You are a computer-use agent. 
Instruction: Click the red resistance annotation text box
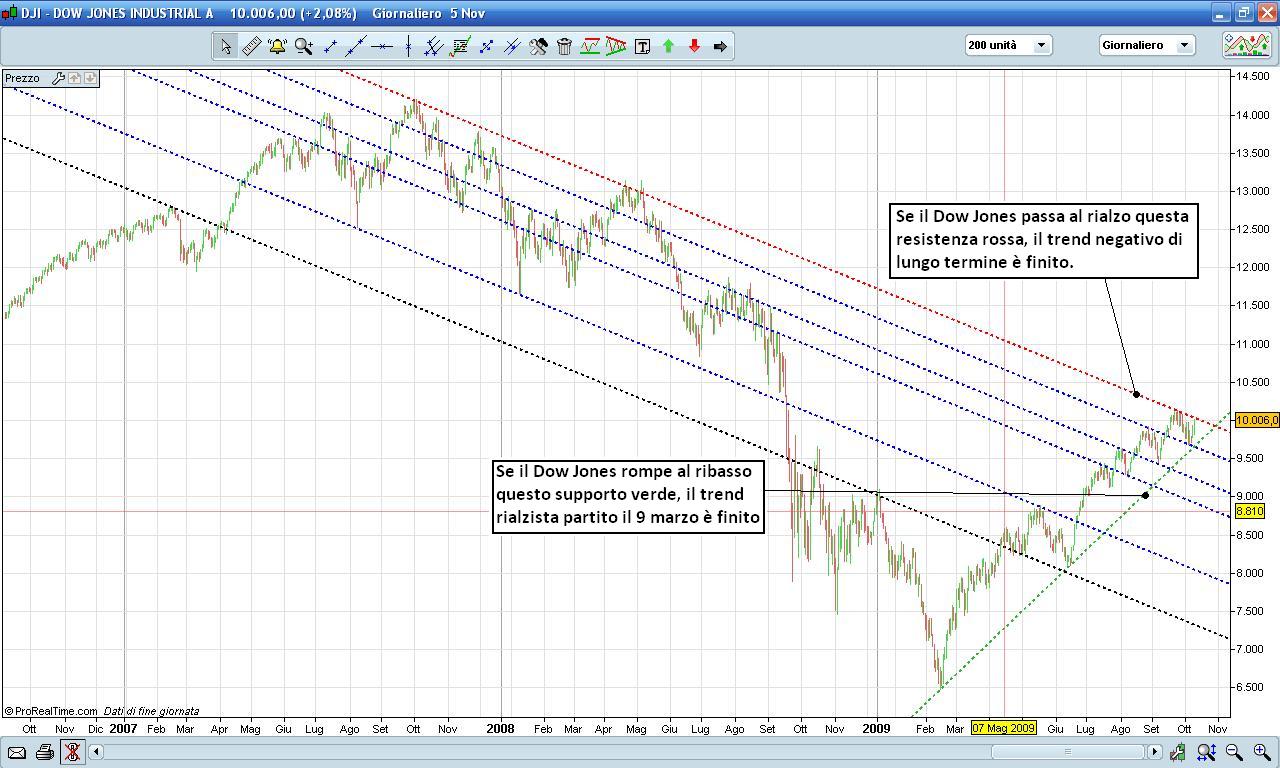click(x=1043, y=240)
